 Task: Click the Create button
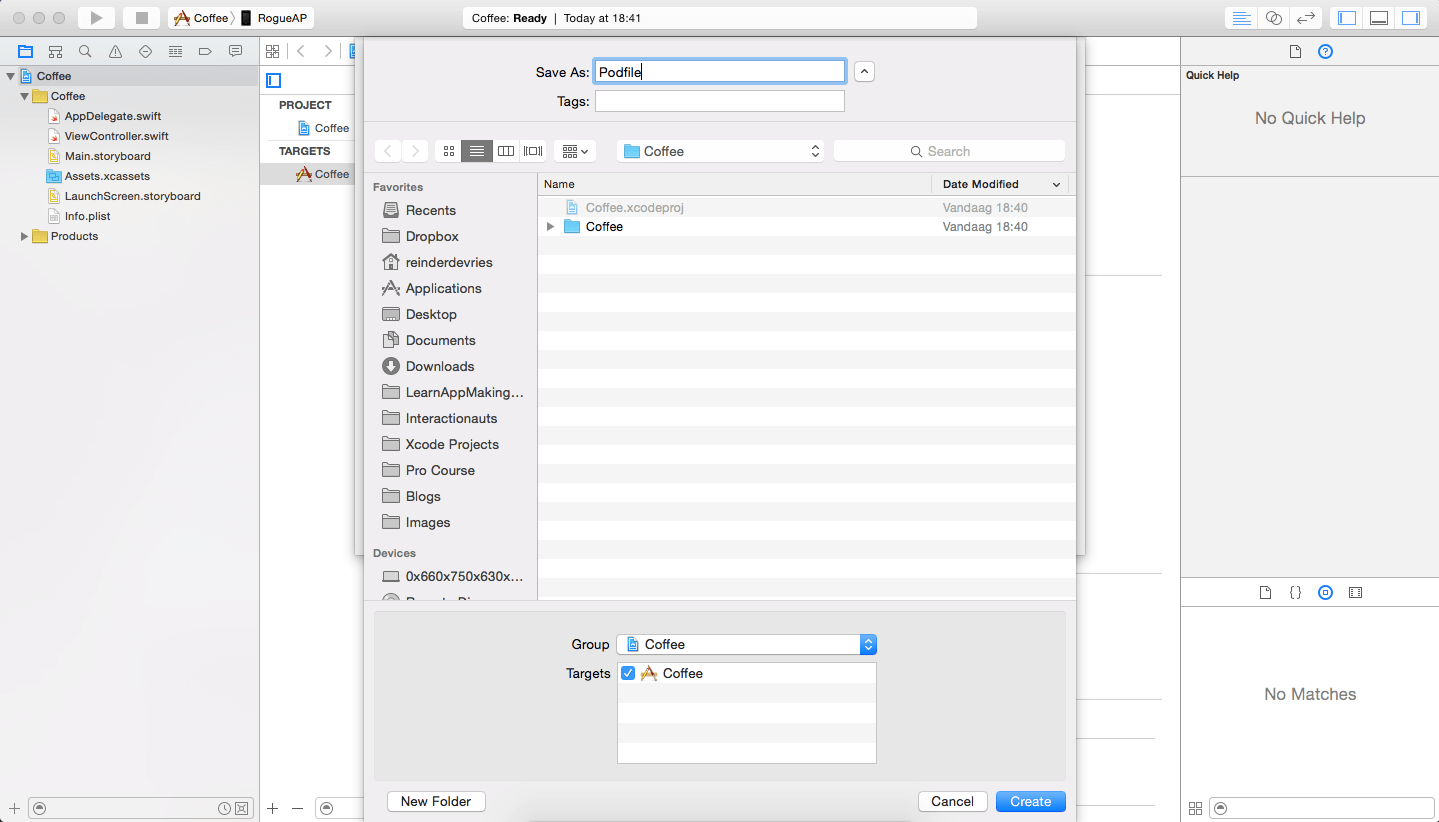1031,801
